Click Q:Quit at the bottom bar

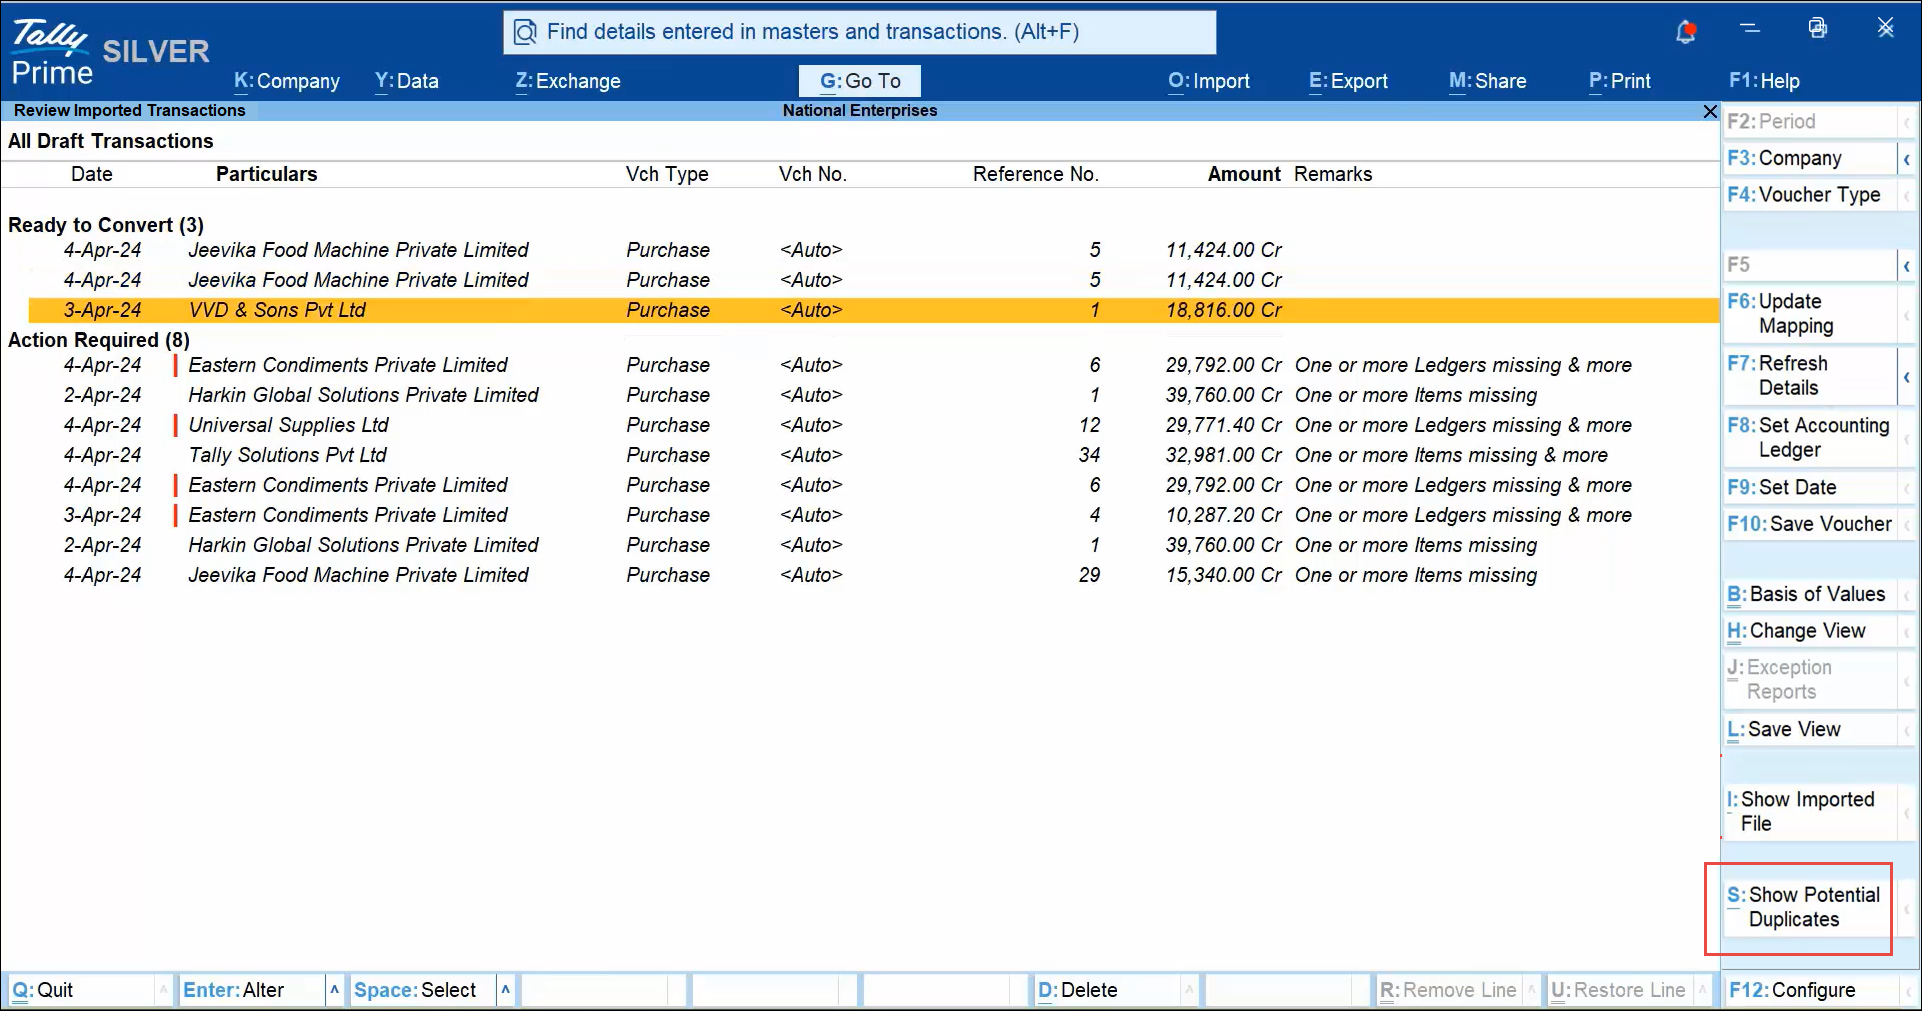(x=80, y=990)
